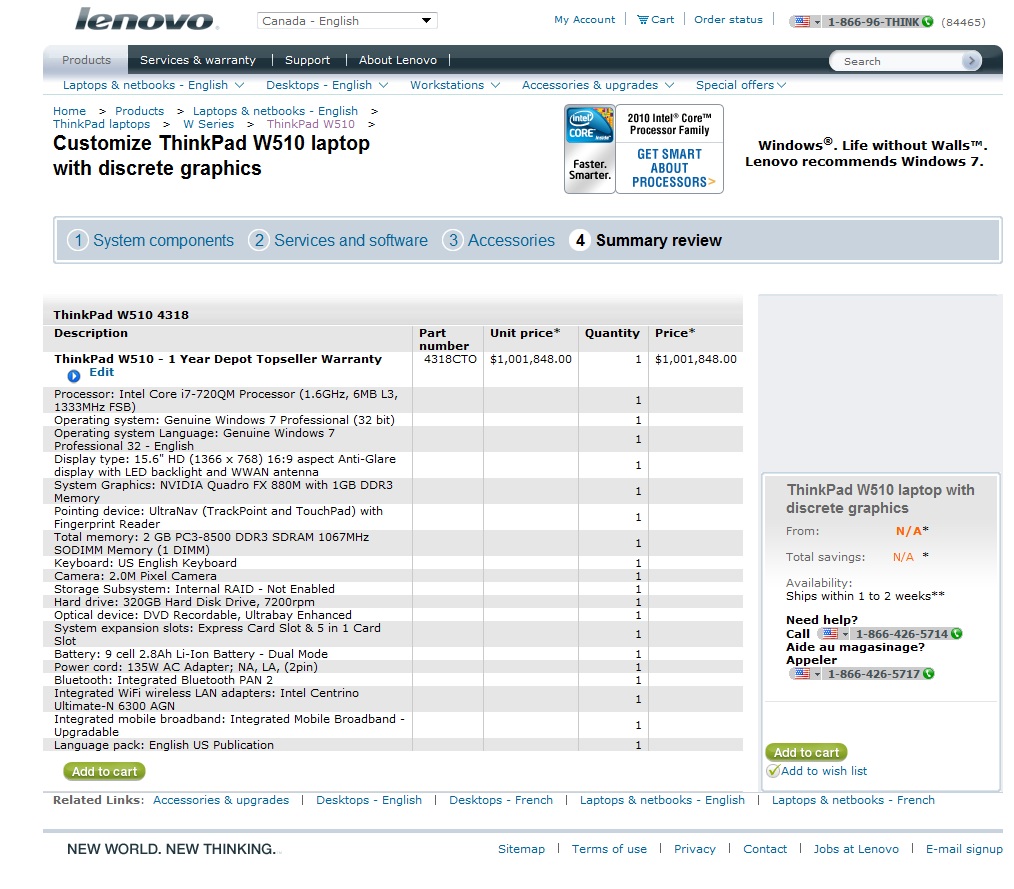
Task: Open the Cart icon link
Action: pos(655,19)
